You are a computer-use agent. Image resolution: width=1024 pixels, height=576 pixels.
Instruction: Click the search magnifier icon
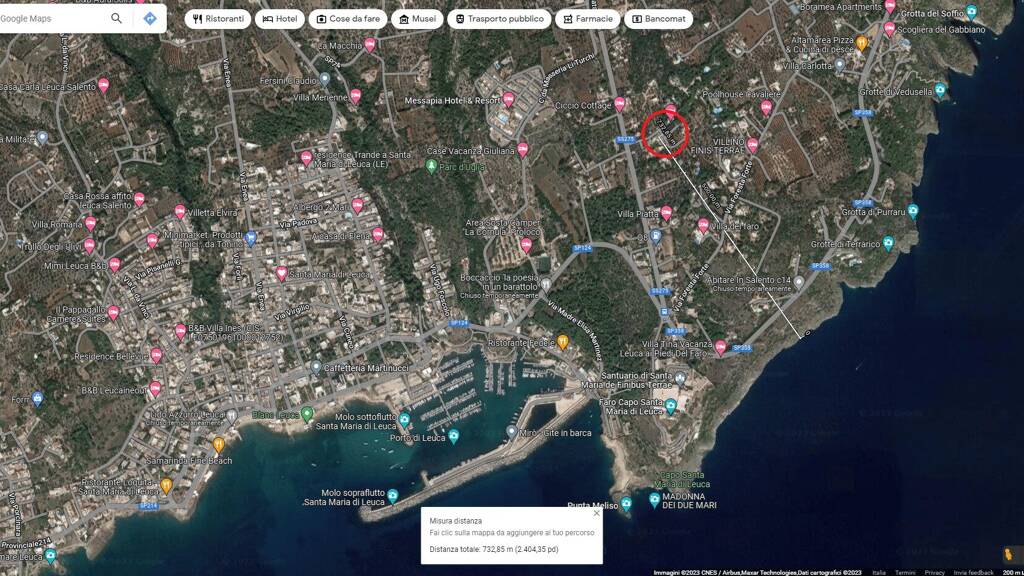(117, 18)
